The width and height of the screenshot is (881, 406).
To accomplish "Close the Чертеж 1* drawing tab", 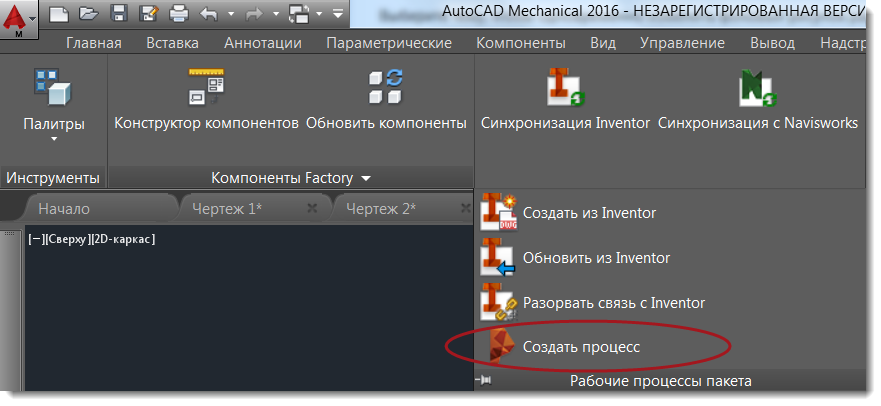I will 312,209.
